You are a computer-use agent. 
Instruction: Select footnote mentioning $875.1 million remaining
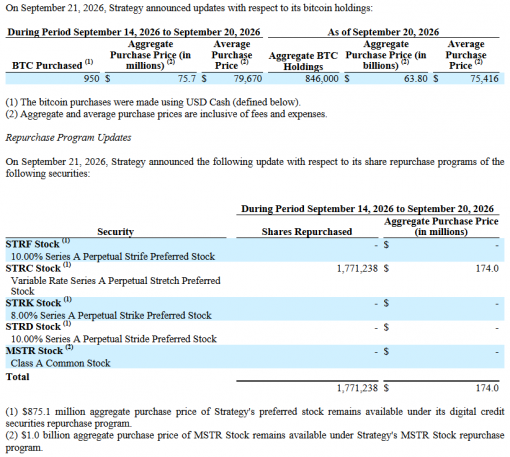255,418
